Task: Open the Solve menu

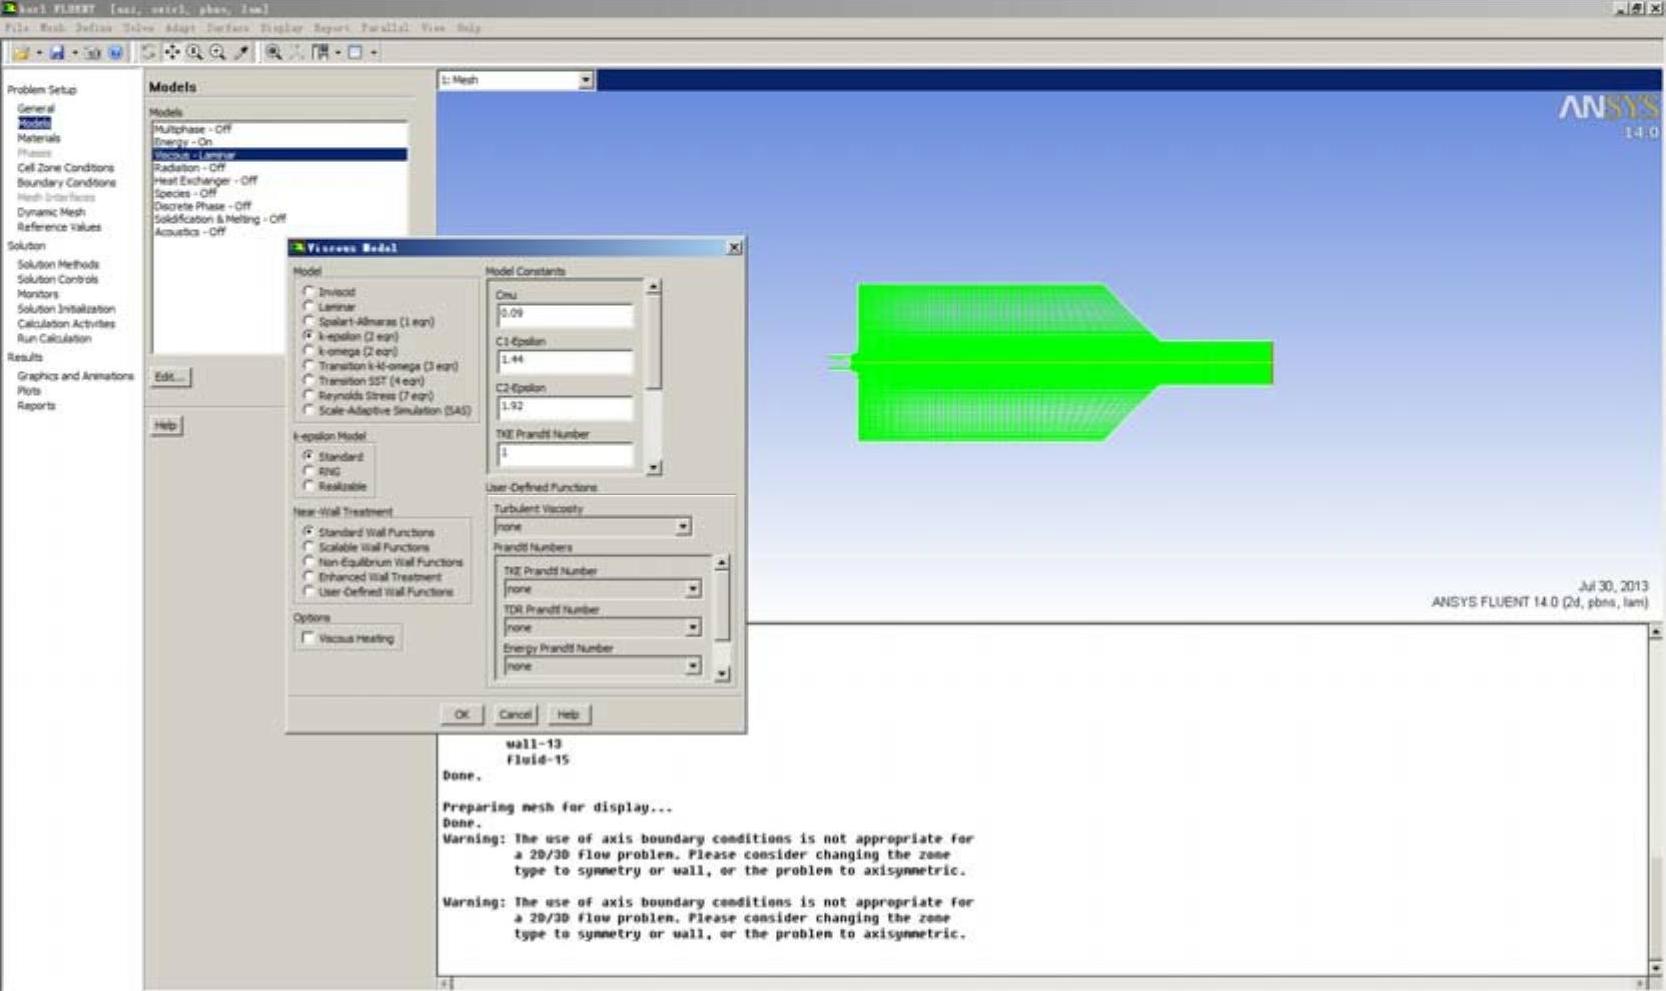Action: pyautogui.click(x=139, y=28)
